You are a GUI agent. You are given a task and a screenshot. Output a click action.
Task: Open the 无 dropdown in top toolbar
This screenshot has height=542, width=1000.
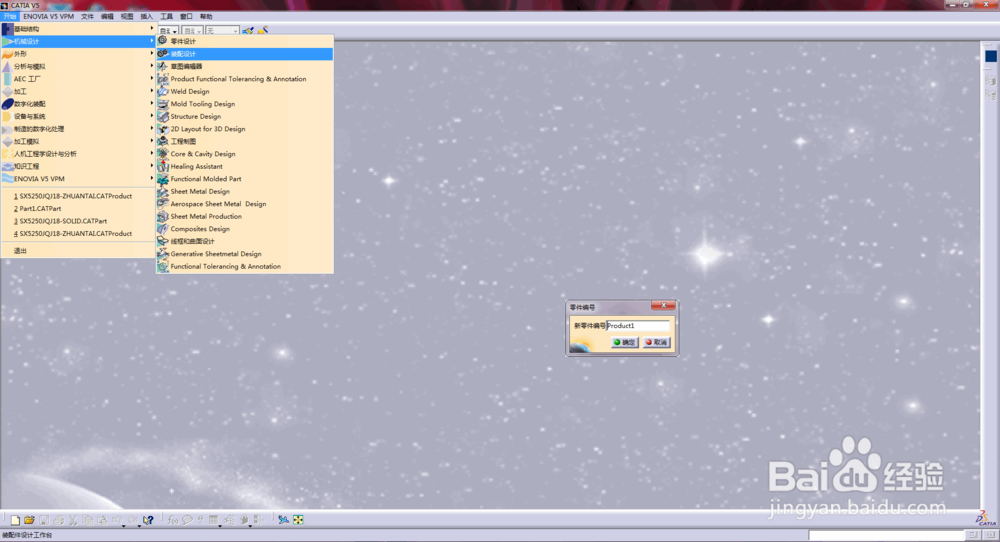[222, 31]
